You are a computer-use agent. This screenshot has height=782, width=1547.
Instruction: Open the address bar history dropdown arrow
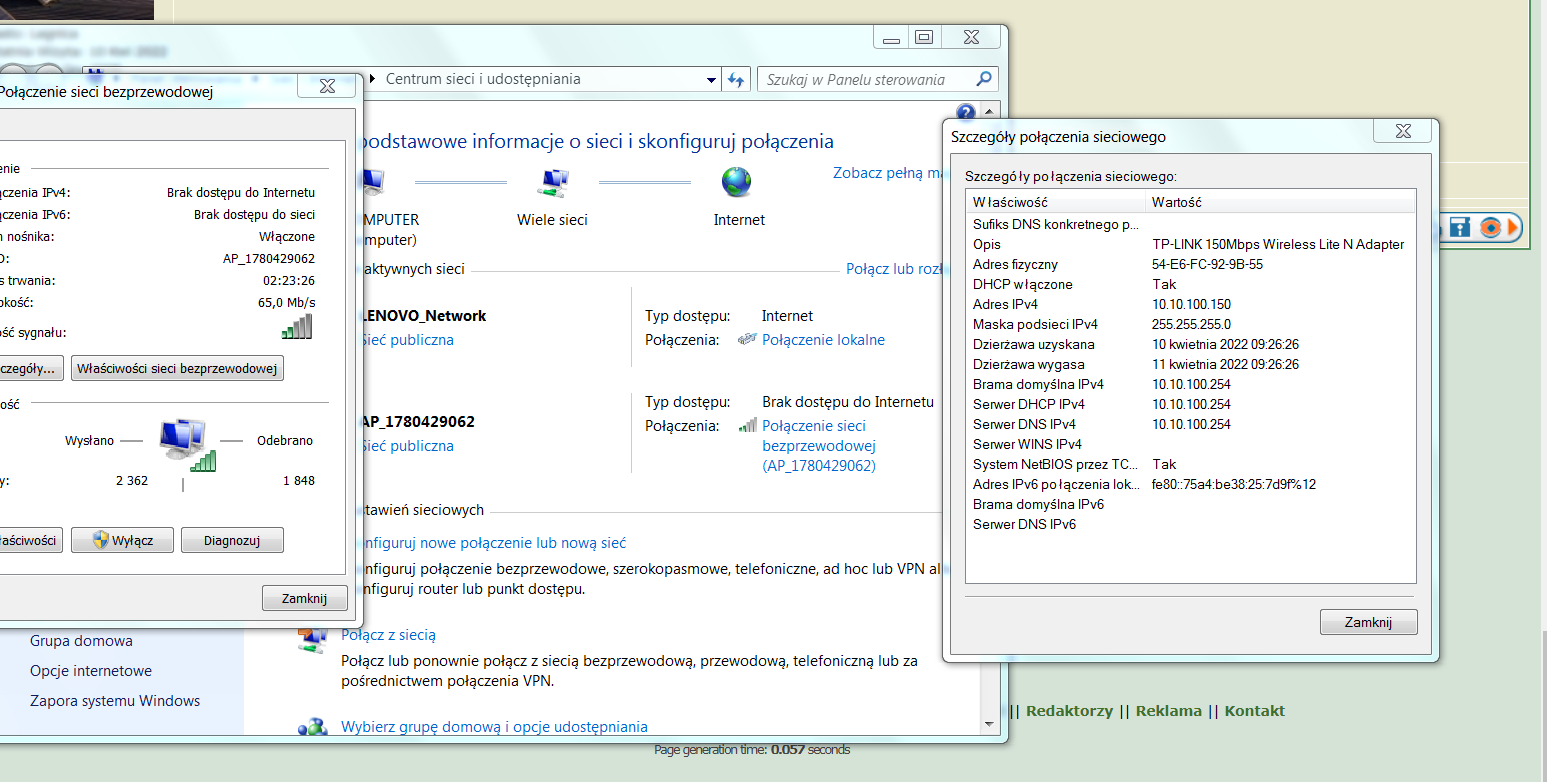coord(711,80)
